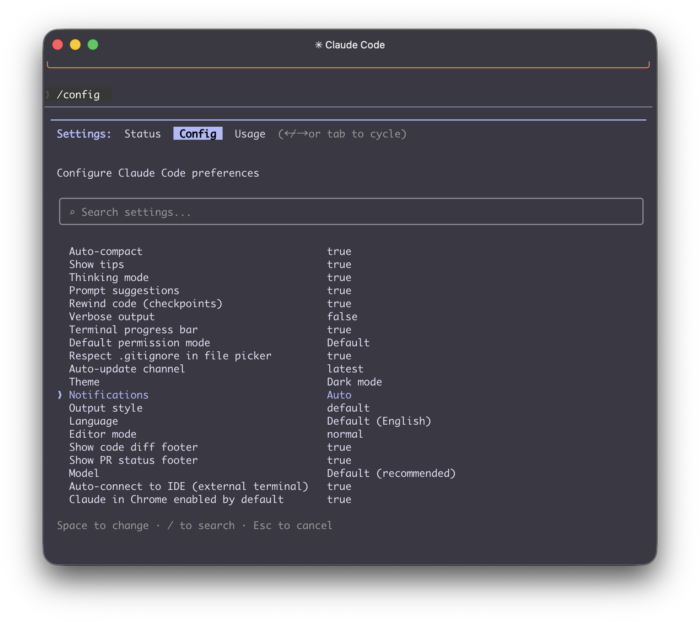
Task: Click the selection arrow beside Notifications
Action: (x=60, y=395)
